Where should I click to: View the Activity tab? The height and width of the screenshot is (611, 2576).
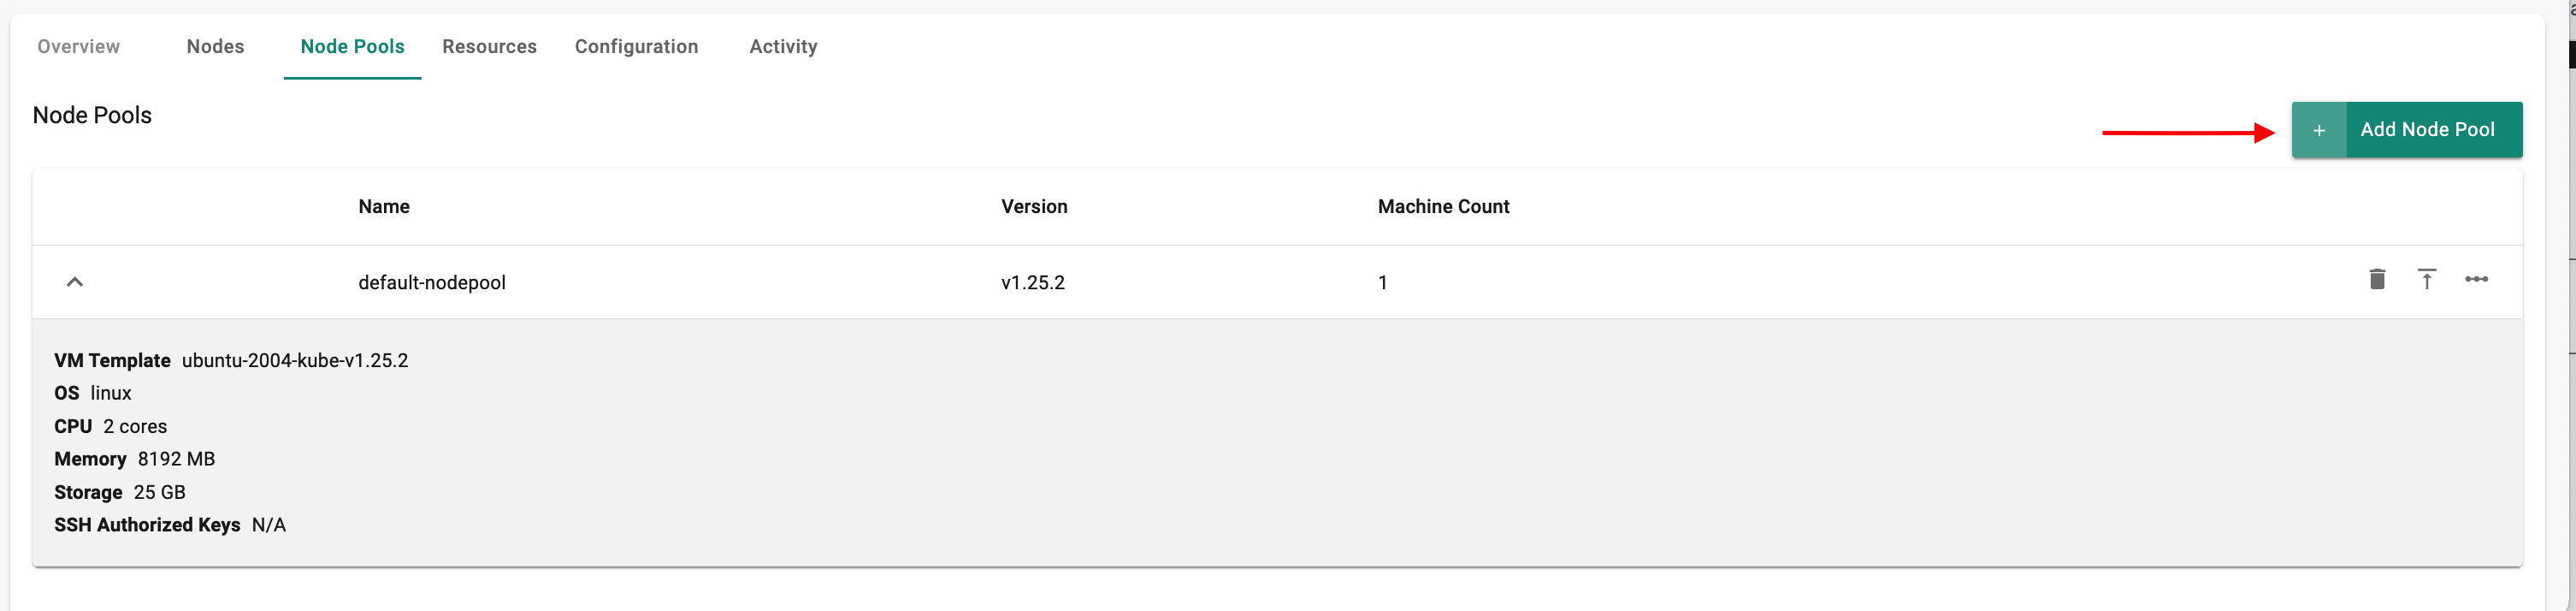[783, 46]
